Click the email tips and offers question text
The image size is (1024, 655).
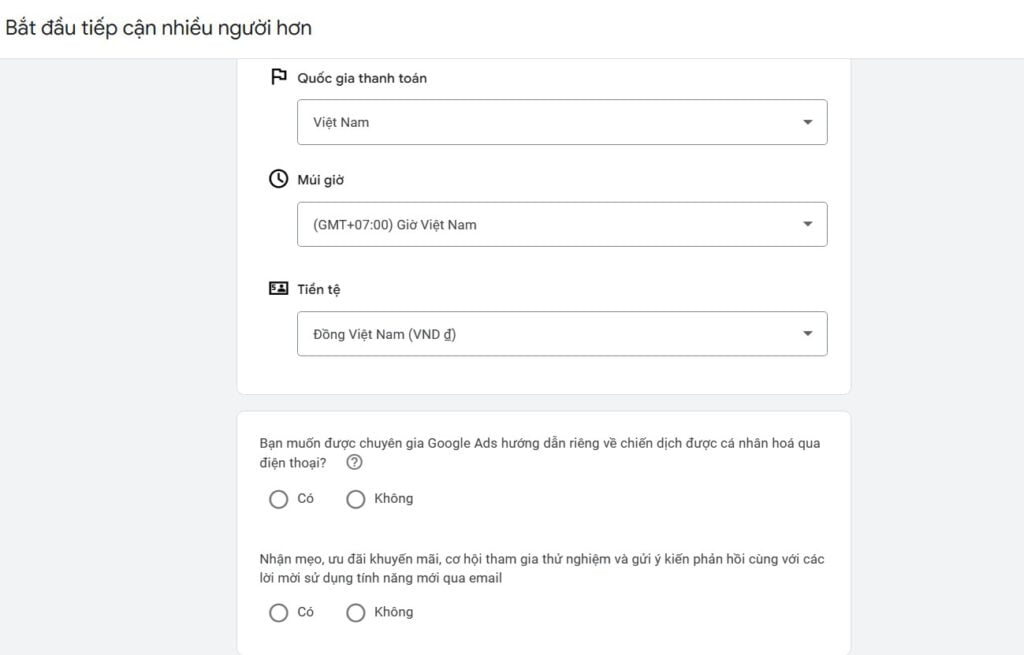click(x=541, y=568)
